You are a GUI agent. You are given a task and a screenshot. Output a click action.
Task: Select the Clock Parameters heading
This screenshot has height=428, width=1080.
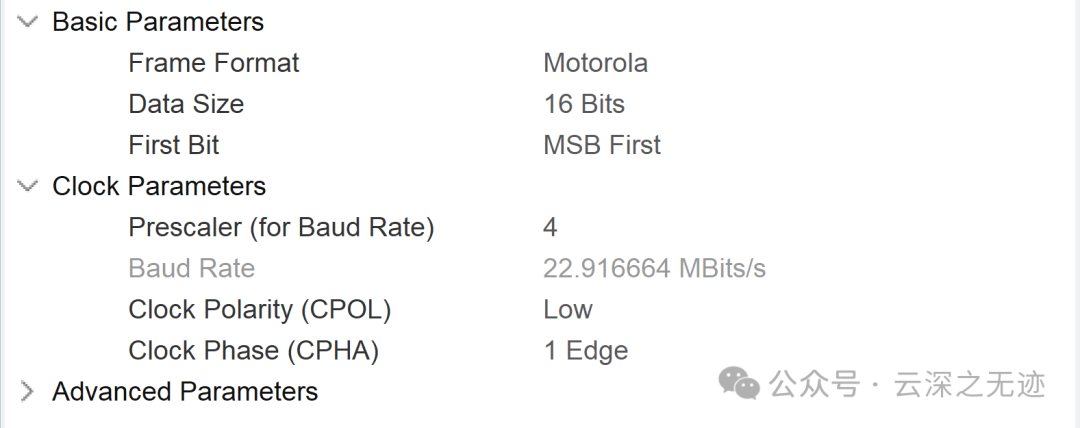point(159,186)
